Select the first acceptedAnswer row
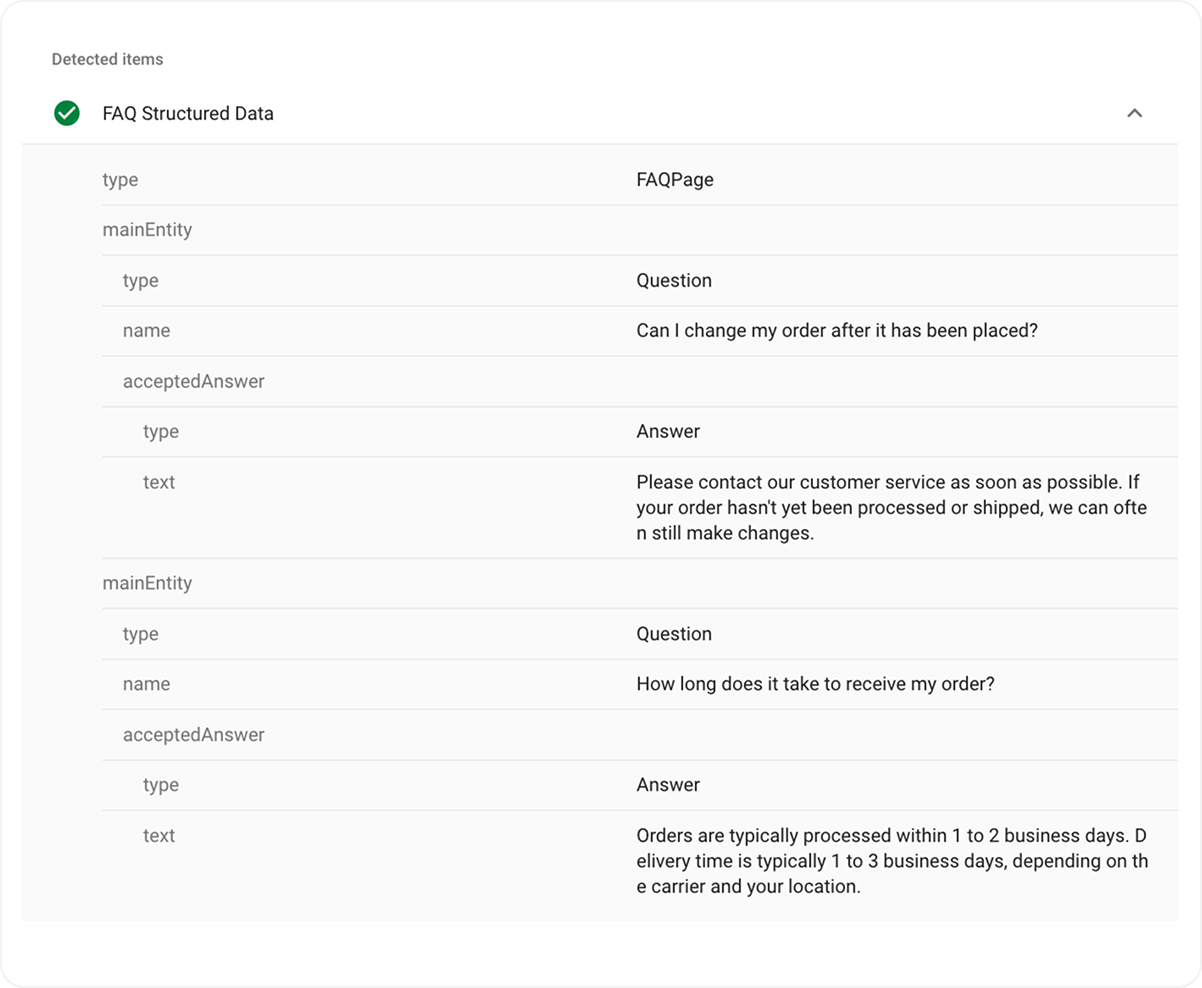The height and width of the screenshot is (988, 1202). tap(191, 382)
